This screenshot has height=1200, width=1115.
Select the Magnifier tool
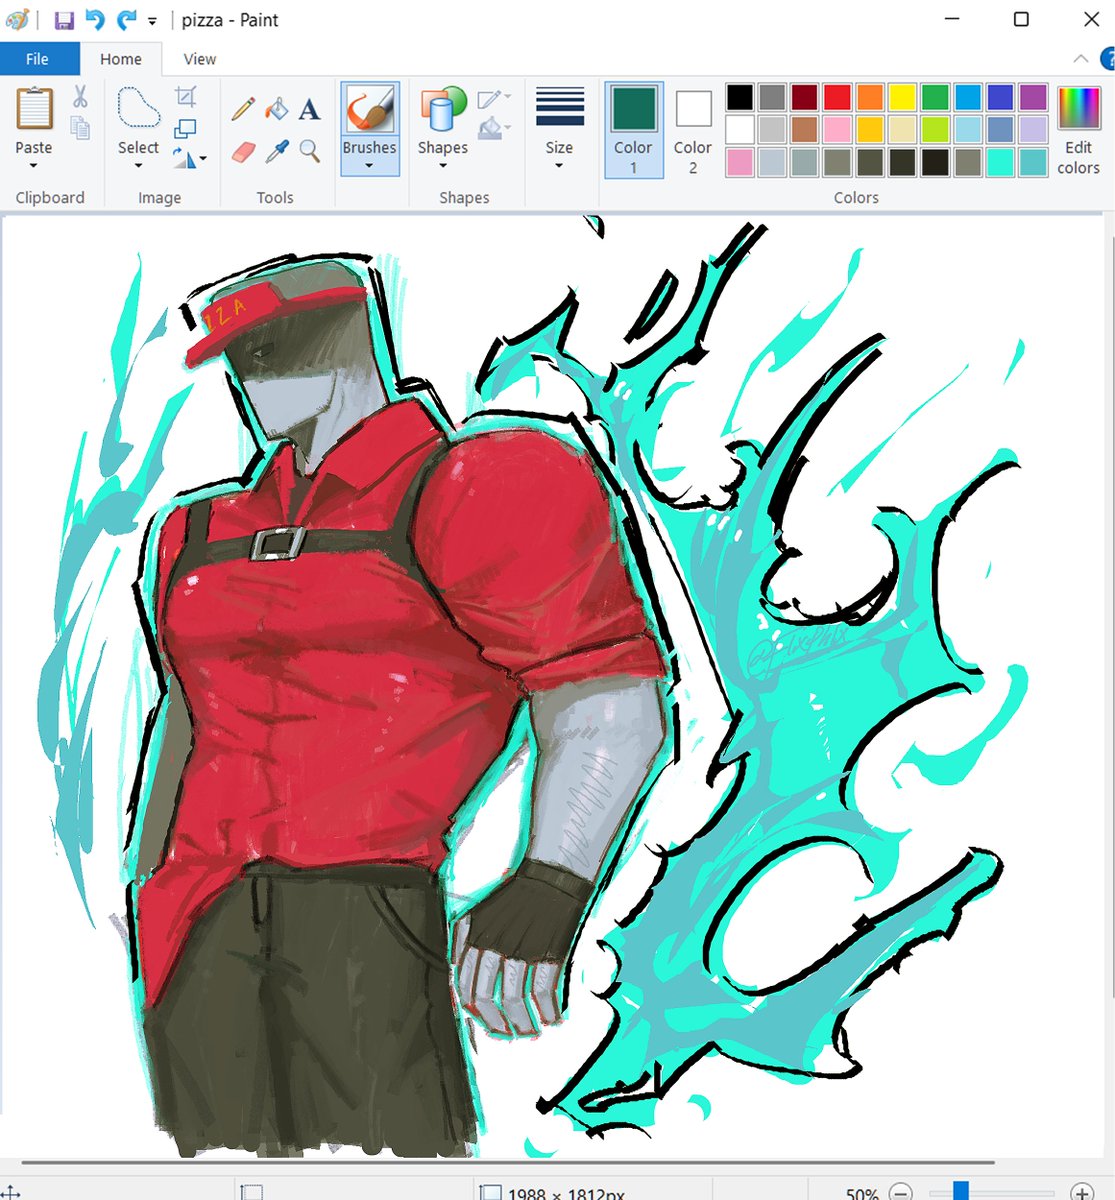310,151
